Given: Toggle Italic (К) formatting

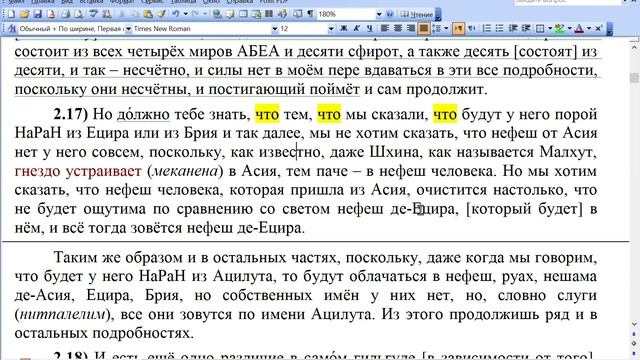Looking at the screenshot, I should pyautogui.click(x=356, y=28).
